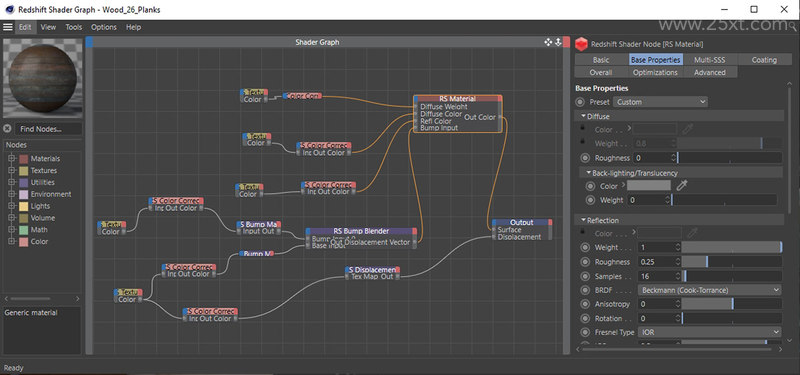Select the Output node title
Image resolution: width=800 pixels, height=375 pixels.
point(521,222)
